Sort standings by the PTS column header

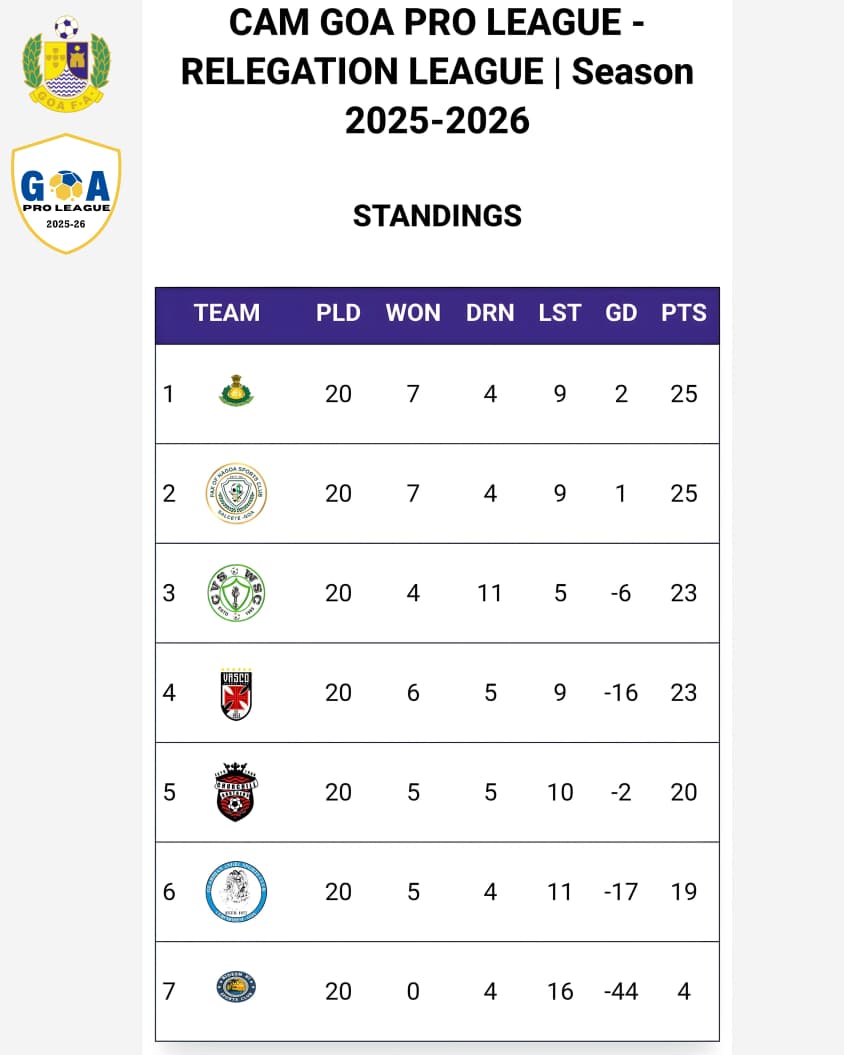[x=684, y=313]
